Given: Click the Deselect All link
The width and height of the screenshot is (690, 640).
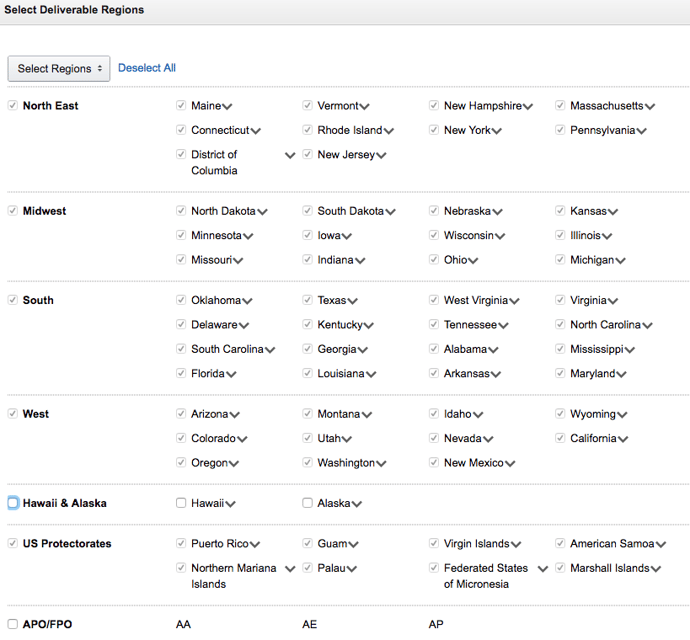Looking at the screenshot, I should [147, 68].
